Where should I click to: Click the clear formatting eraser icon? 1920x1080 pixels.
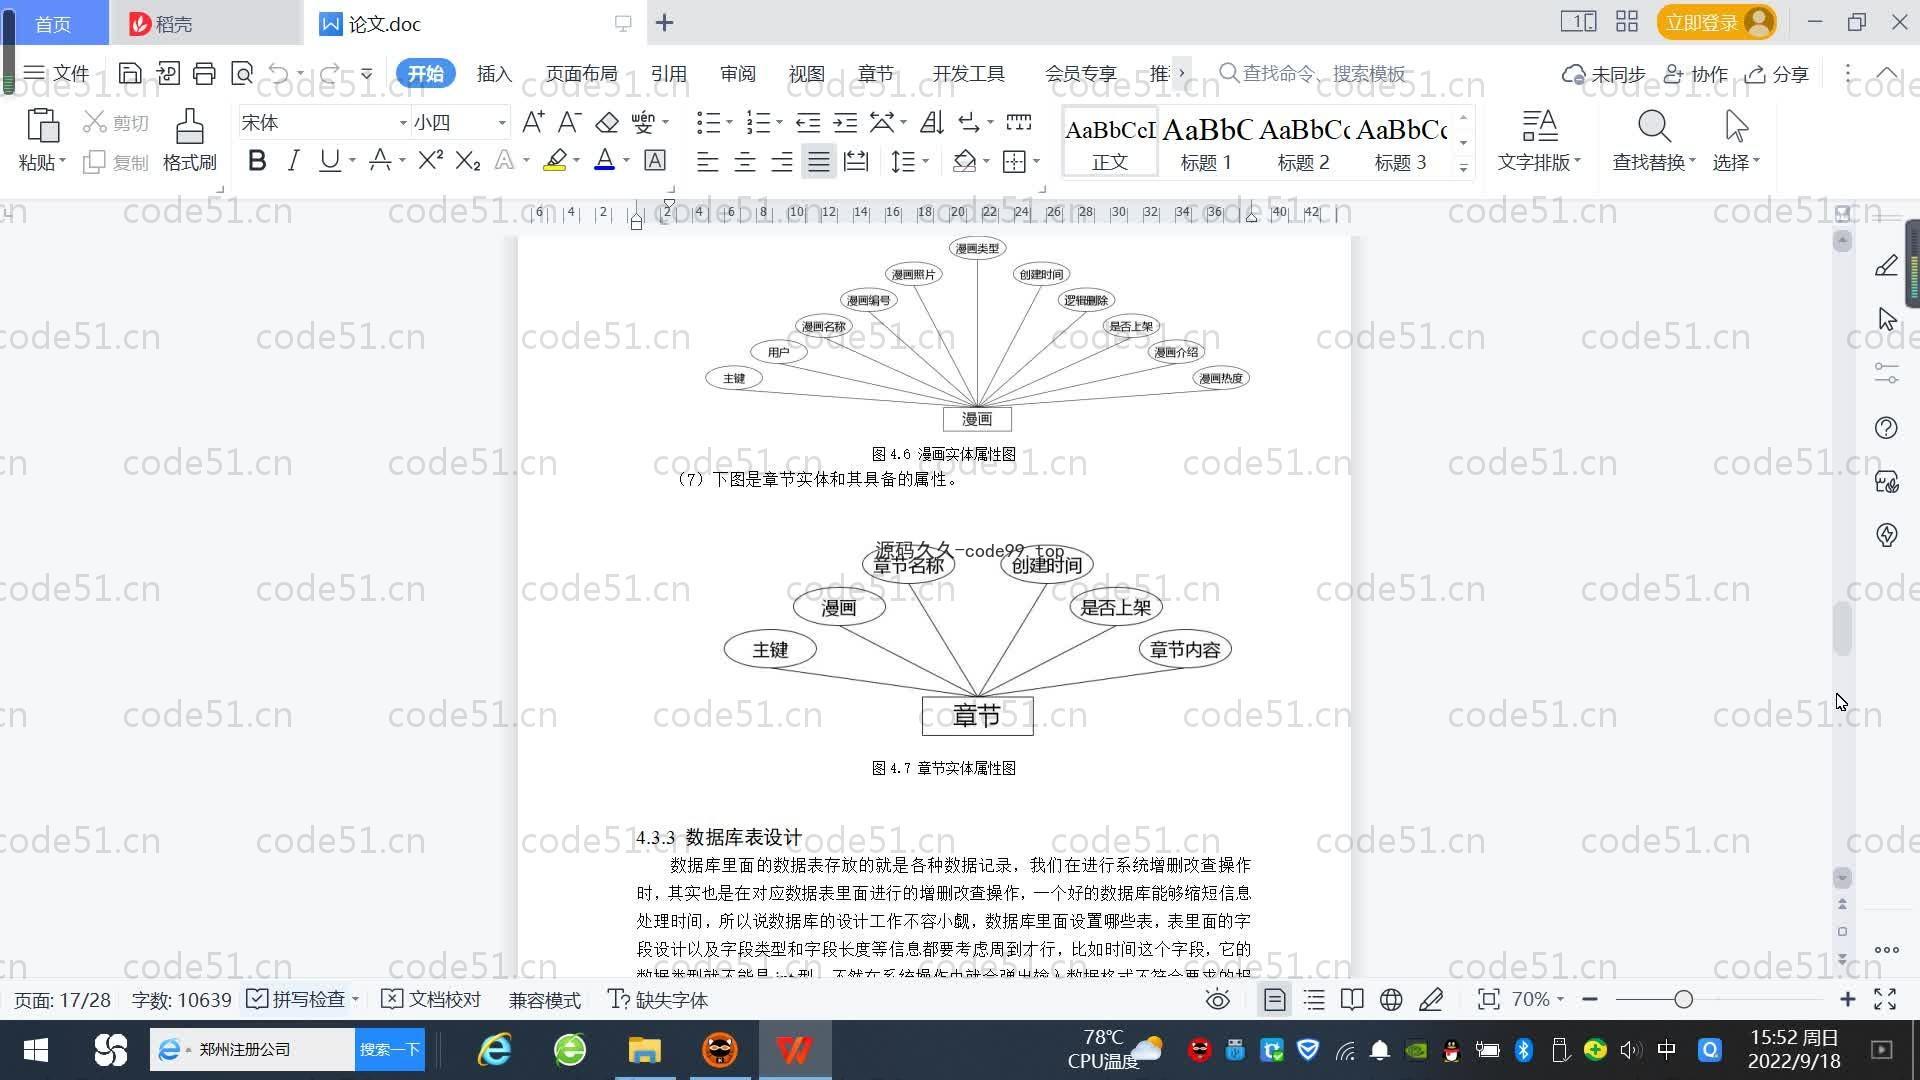pyautogui.click(x=607, y=123)
